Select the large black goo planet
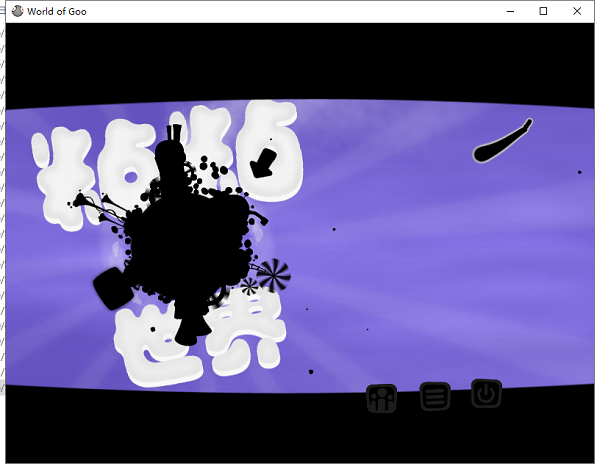The height and width of the screenshot is (469, 600). 188,241
